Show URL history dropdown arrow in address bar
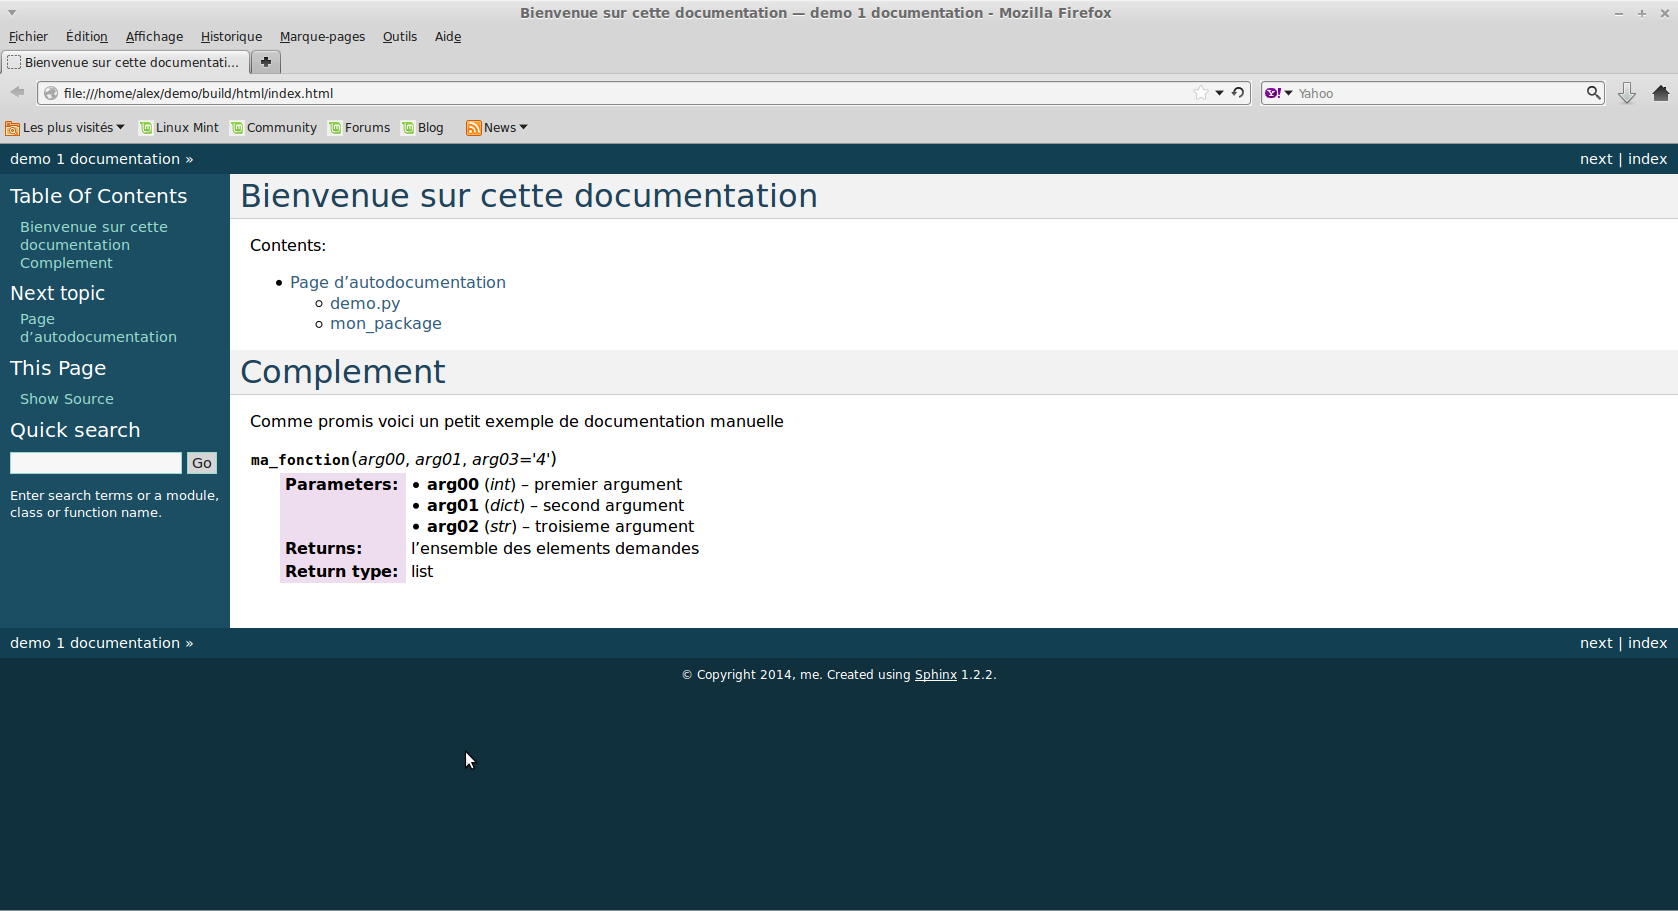 pos(1219,93)
